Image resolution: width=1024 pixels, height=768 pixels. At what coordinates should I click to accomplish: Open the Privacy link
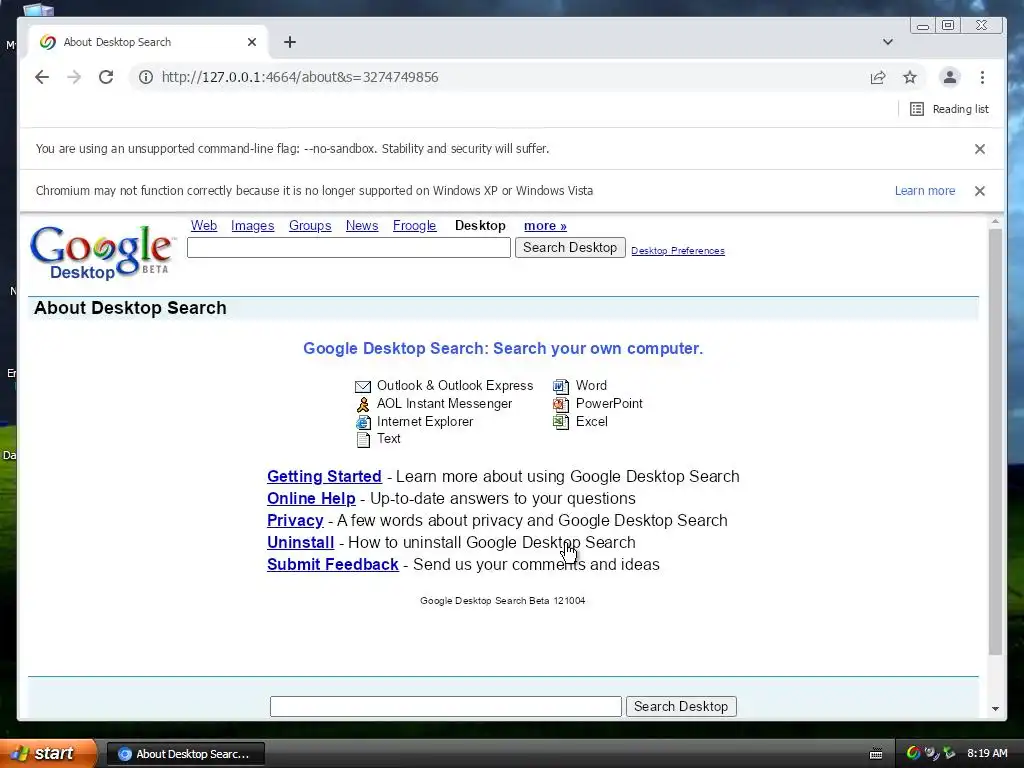295,520
